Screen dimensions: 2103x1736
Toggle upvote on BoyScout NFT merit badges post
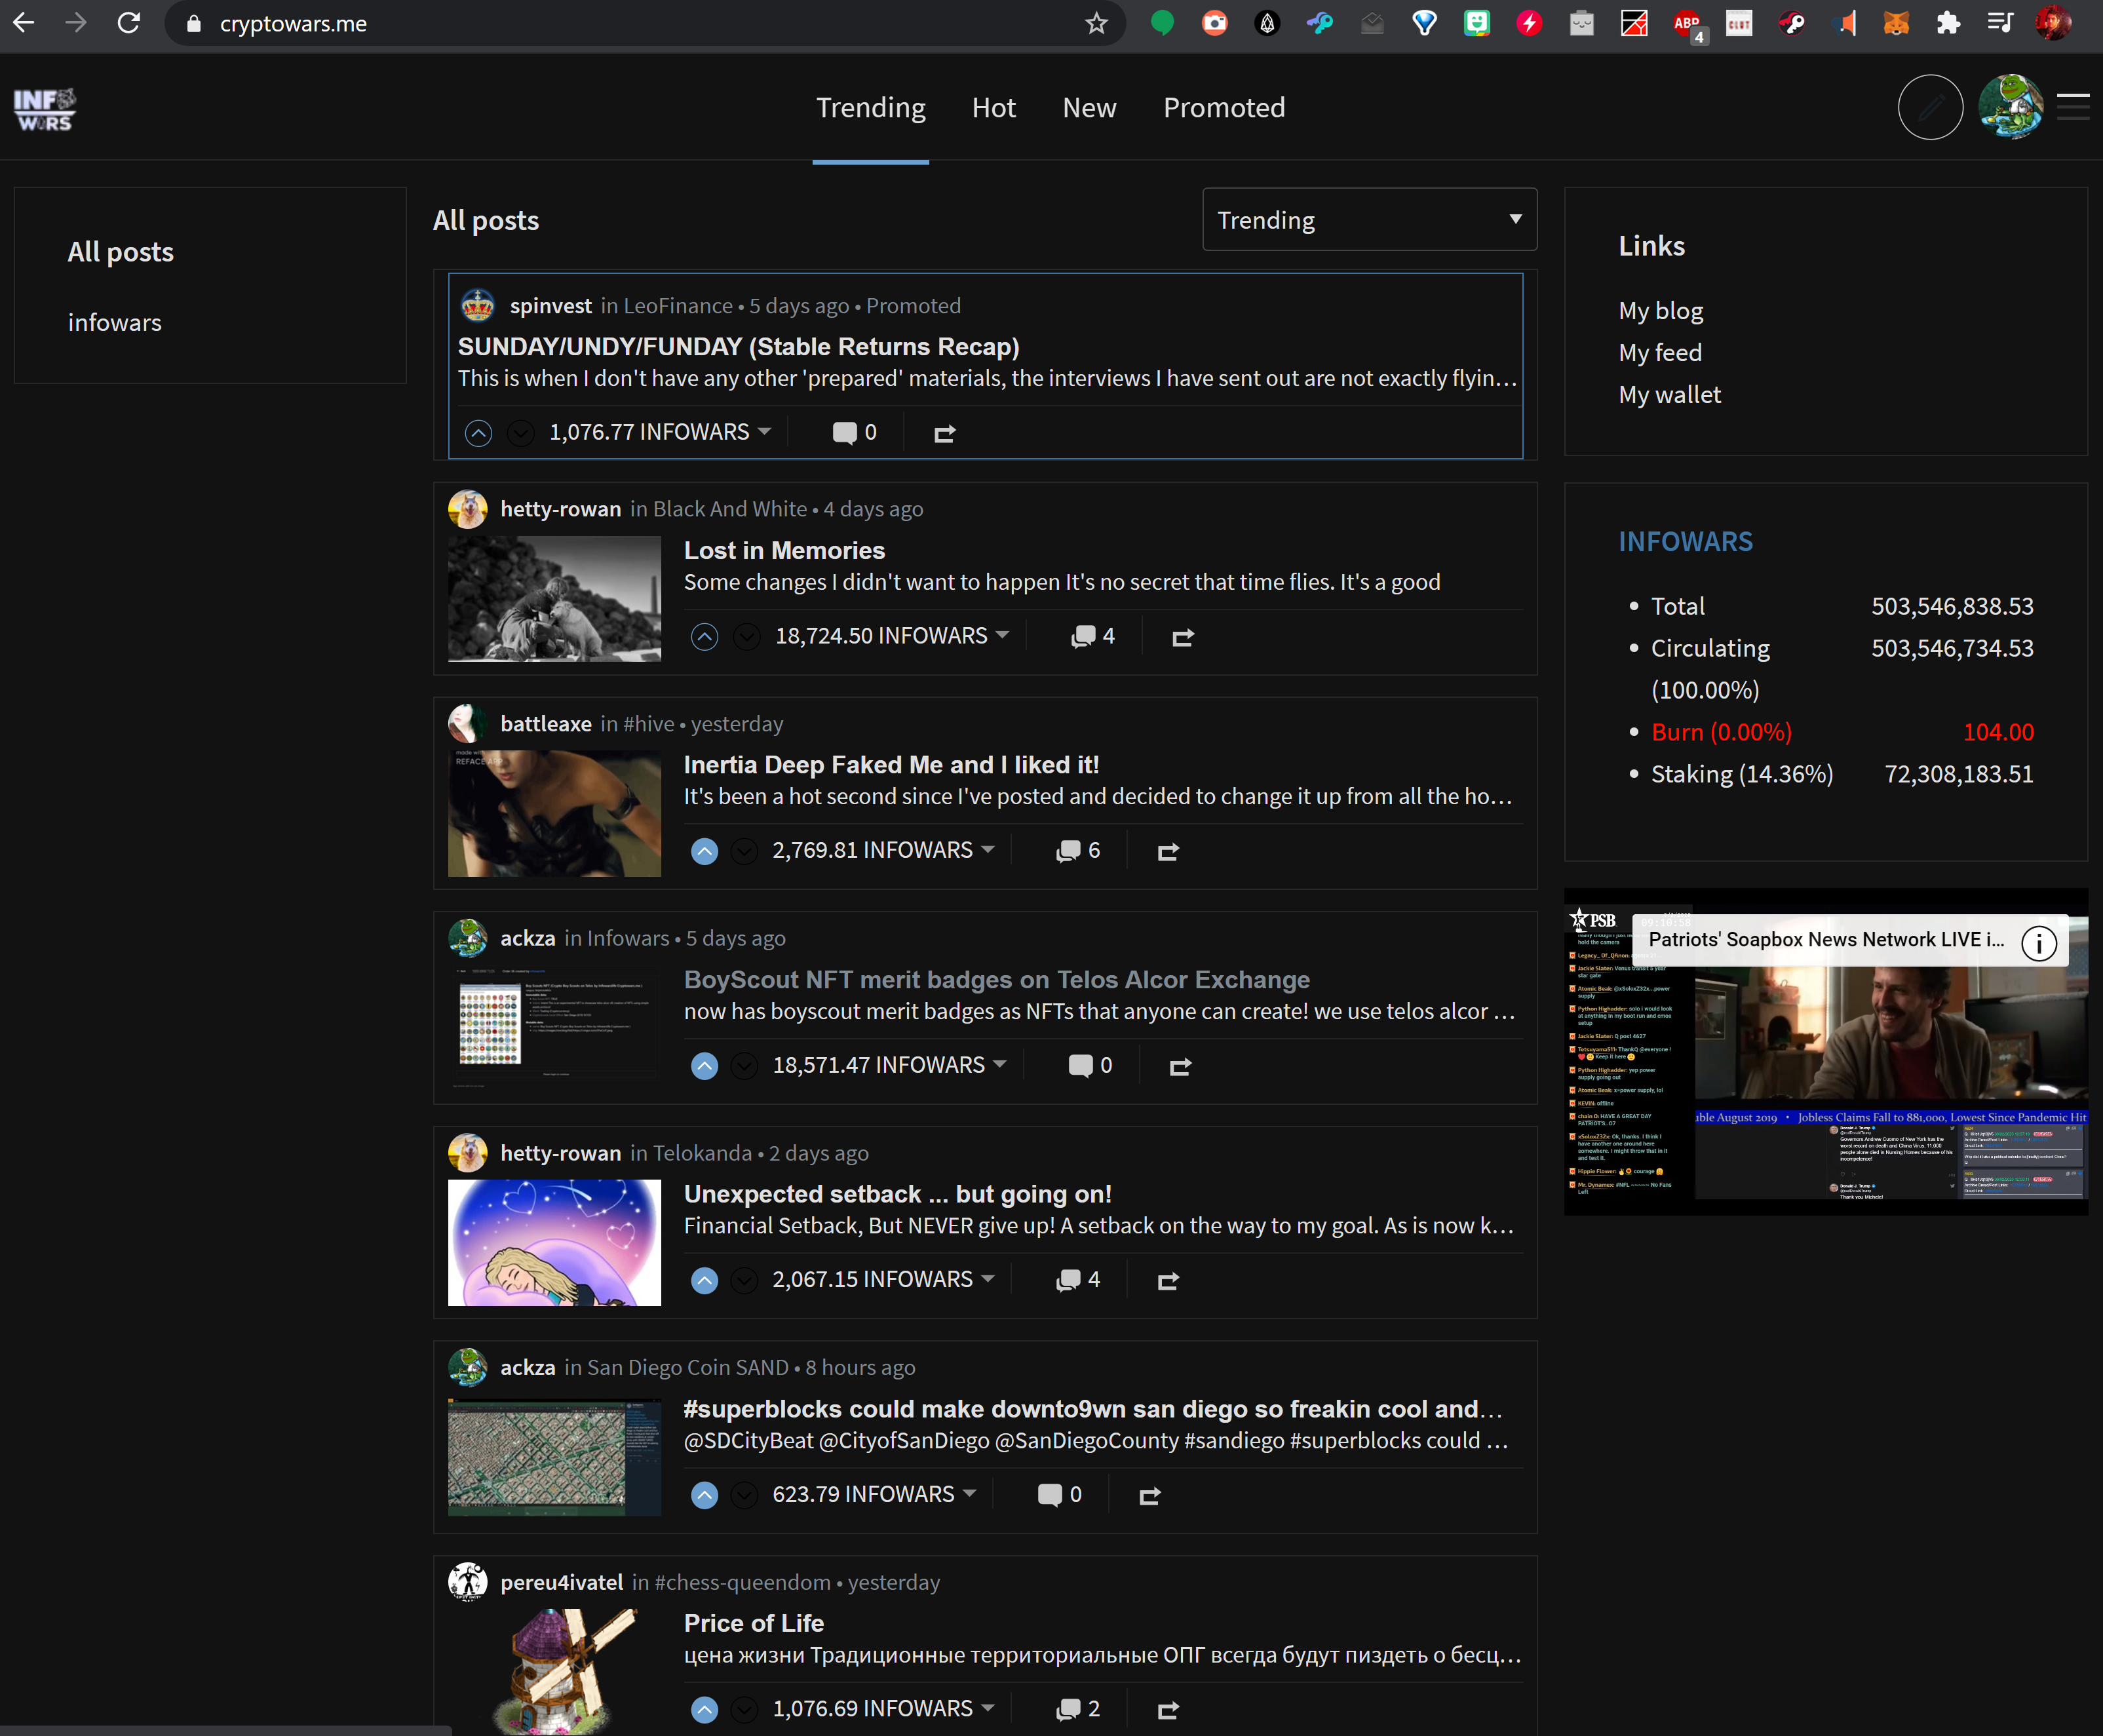(704, 1066)
